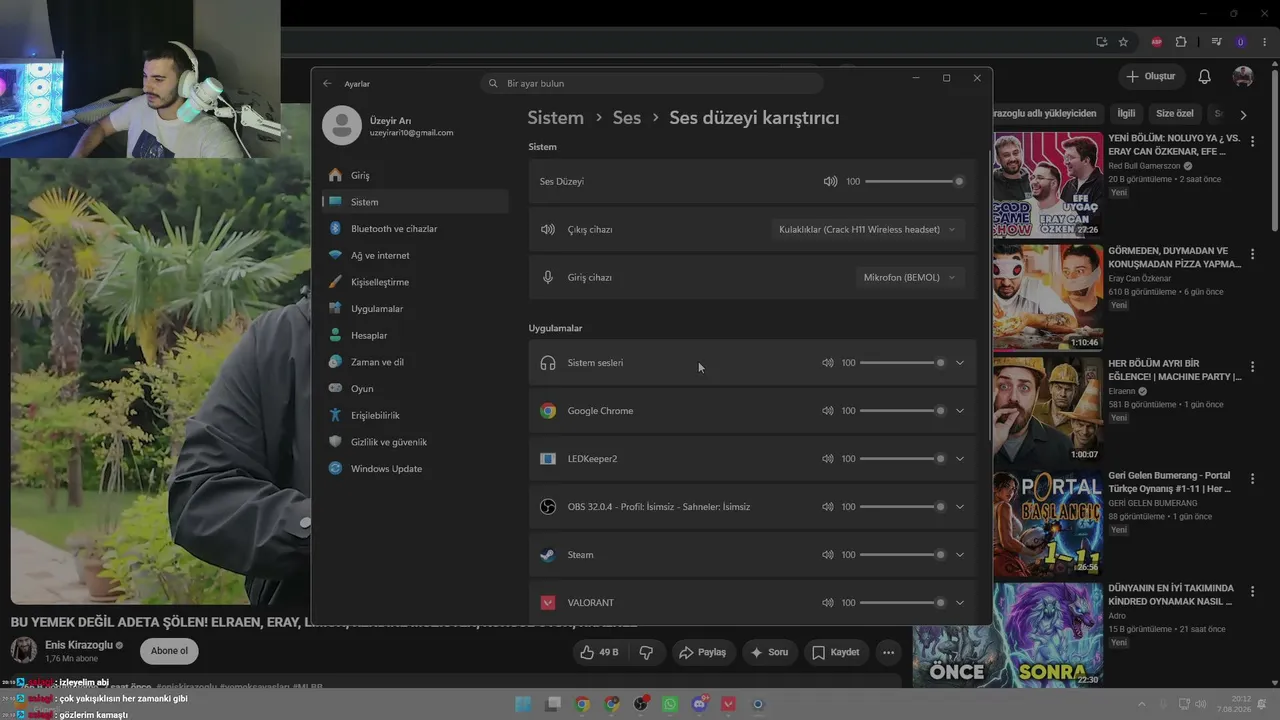Show hidden system tray icons

1142,705
